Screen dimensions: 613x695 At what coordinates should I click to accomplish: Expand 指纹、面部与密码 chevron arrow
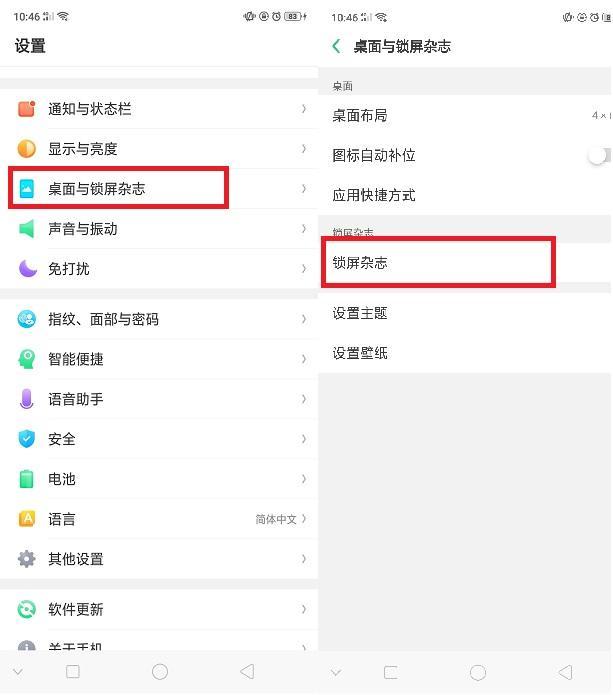click(304, 319)
